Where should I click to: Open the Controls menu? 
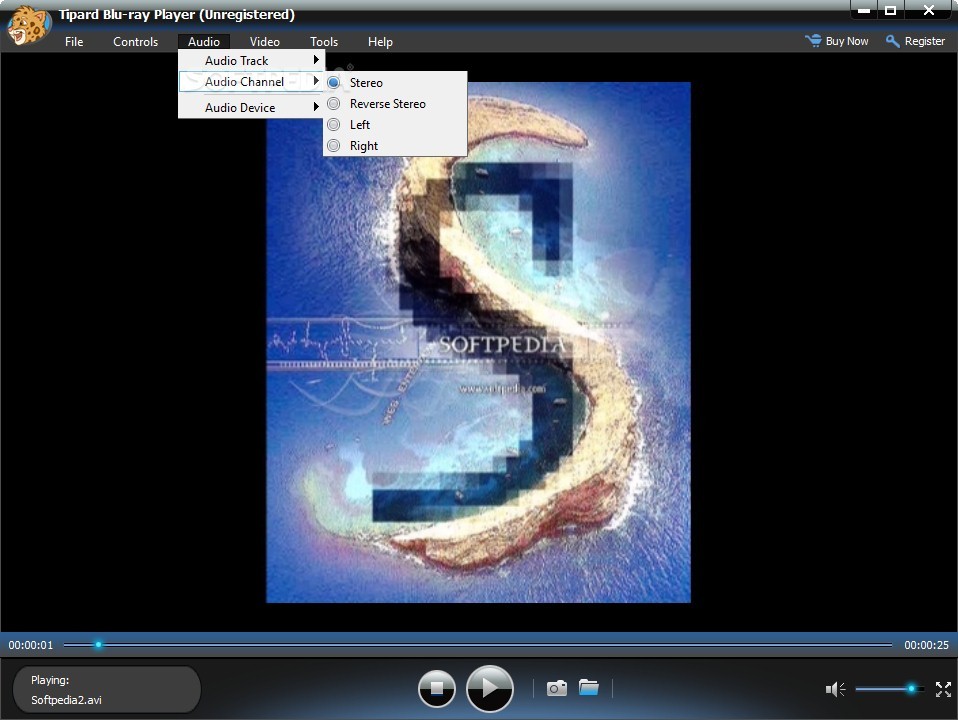pos(136,42)
